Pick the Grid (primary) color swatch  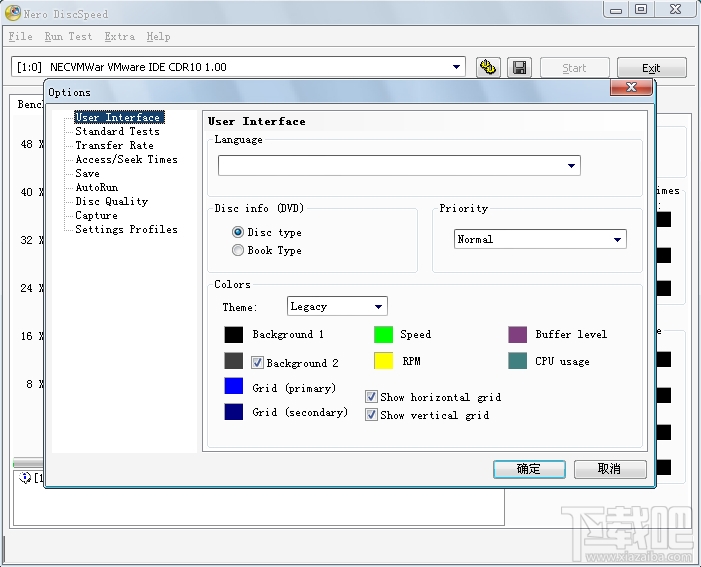click(233, 386)
